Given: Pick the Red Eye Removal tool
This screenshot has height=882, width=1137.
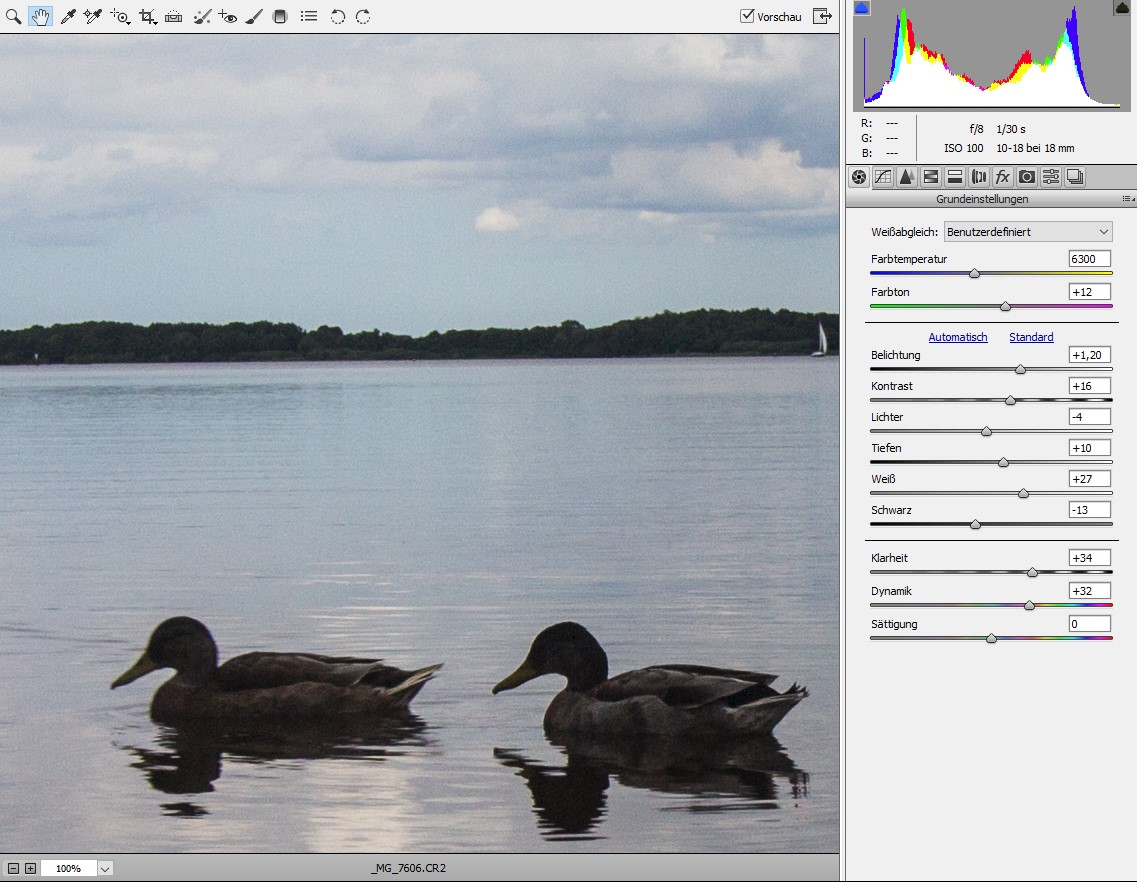Looking at the screenshot, I should pyautogui.click(x=227, y=17).
